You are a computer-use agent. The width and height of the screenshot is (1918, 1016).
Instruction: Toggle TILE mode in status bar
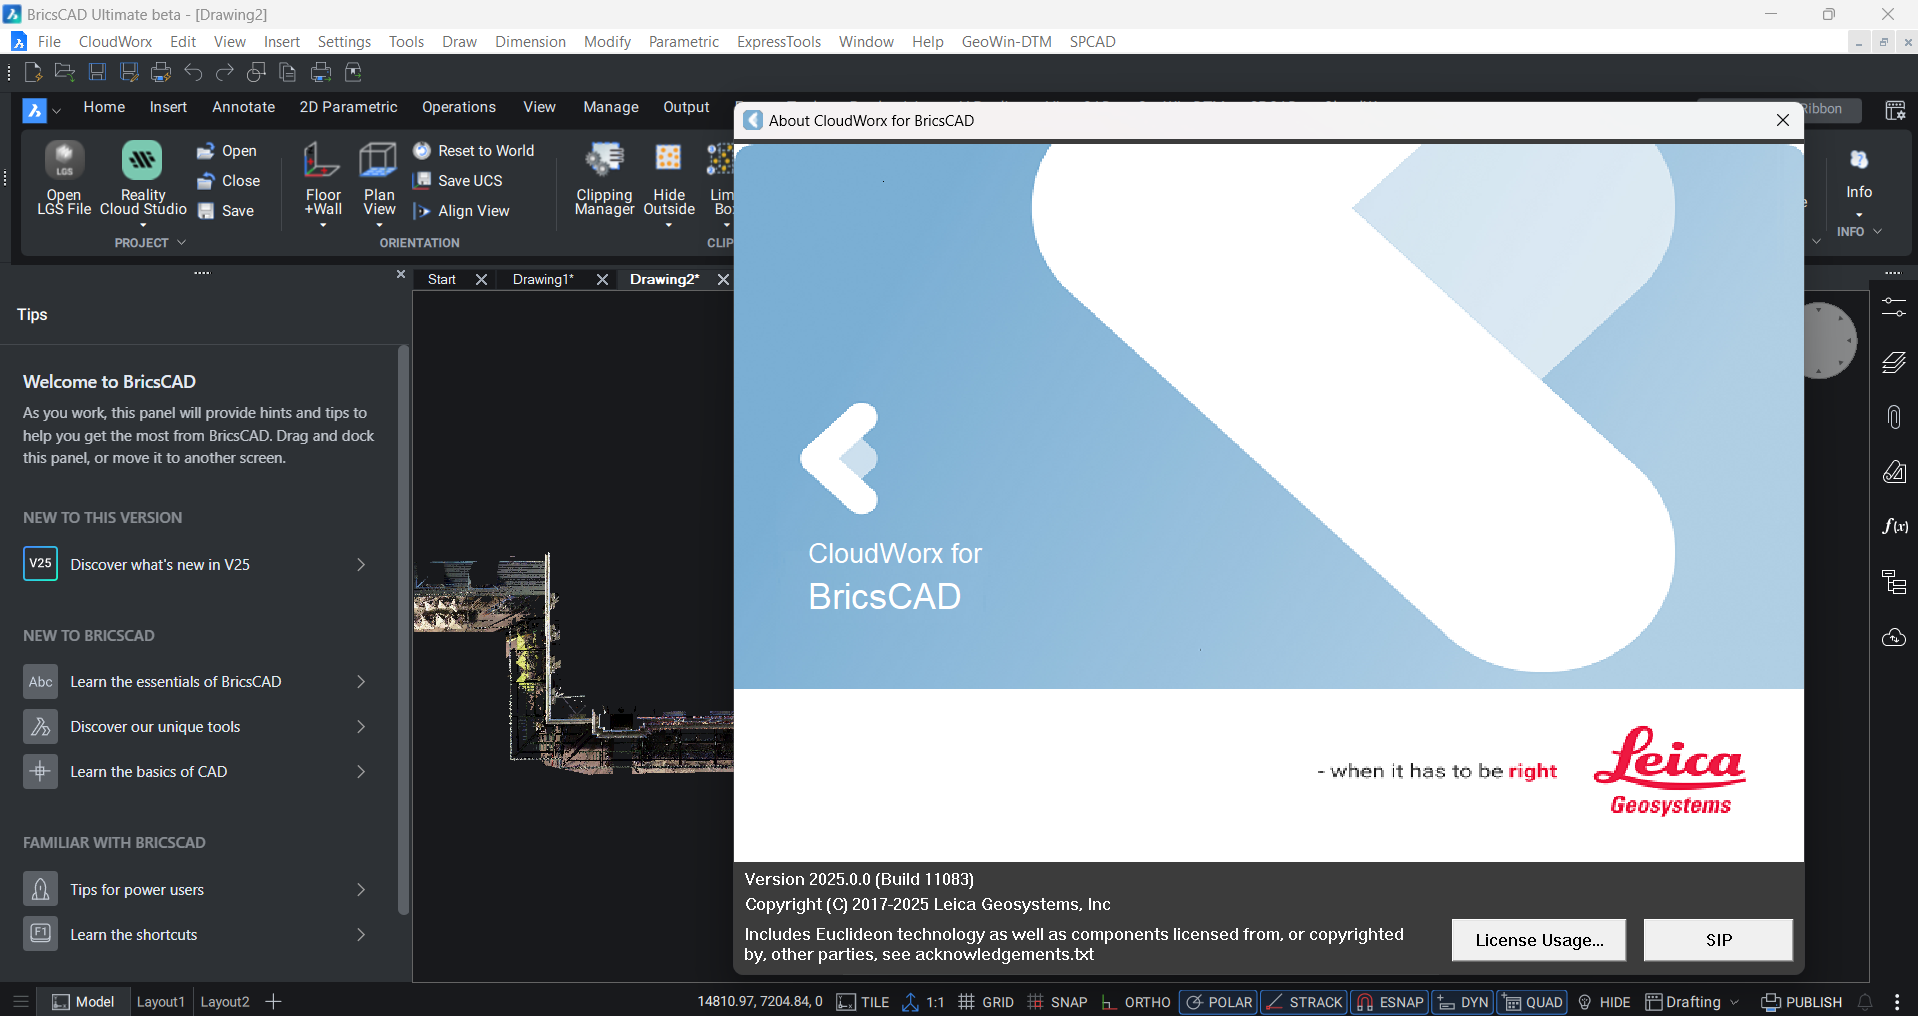click(x=863, y=1002)
